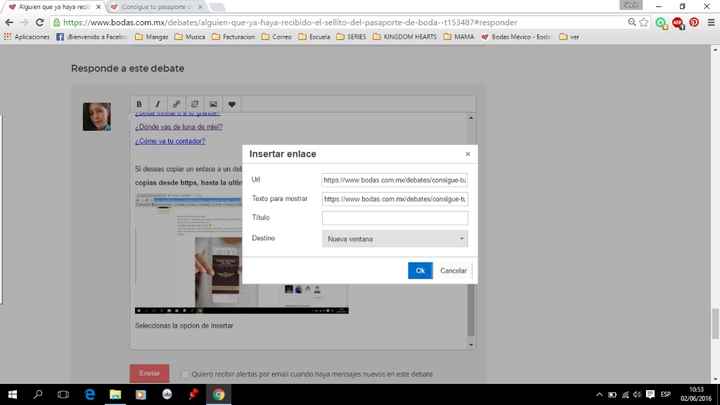Open the Escuela bookmark folder
Image resolution: width=720 pixels, height=405 pixels.
pyautogui.click(x=314, y=37)
